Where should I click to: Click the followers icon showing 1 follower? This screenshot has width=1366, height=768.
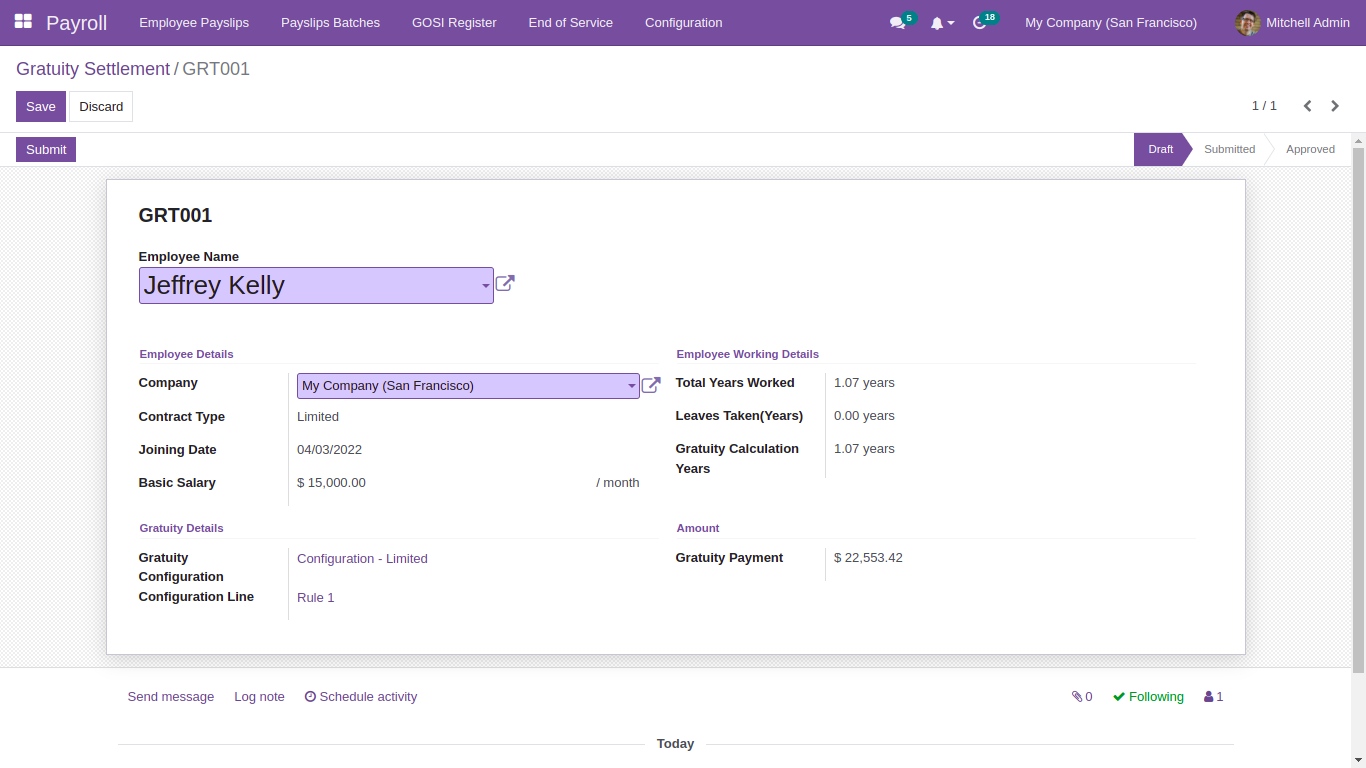click(x=1213, y=696)
